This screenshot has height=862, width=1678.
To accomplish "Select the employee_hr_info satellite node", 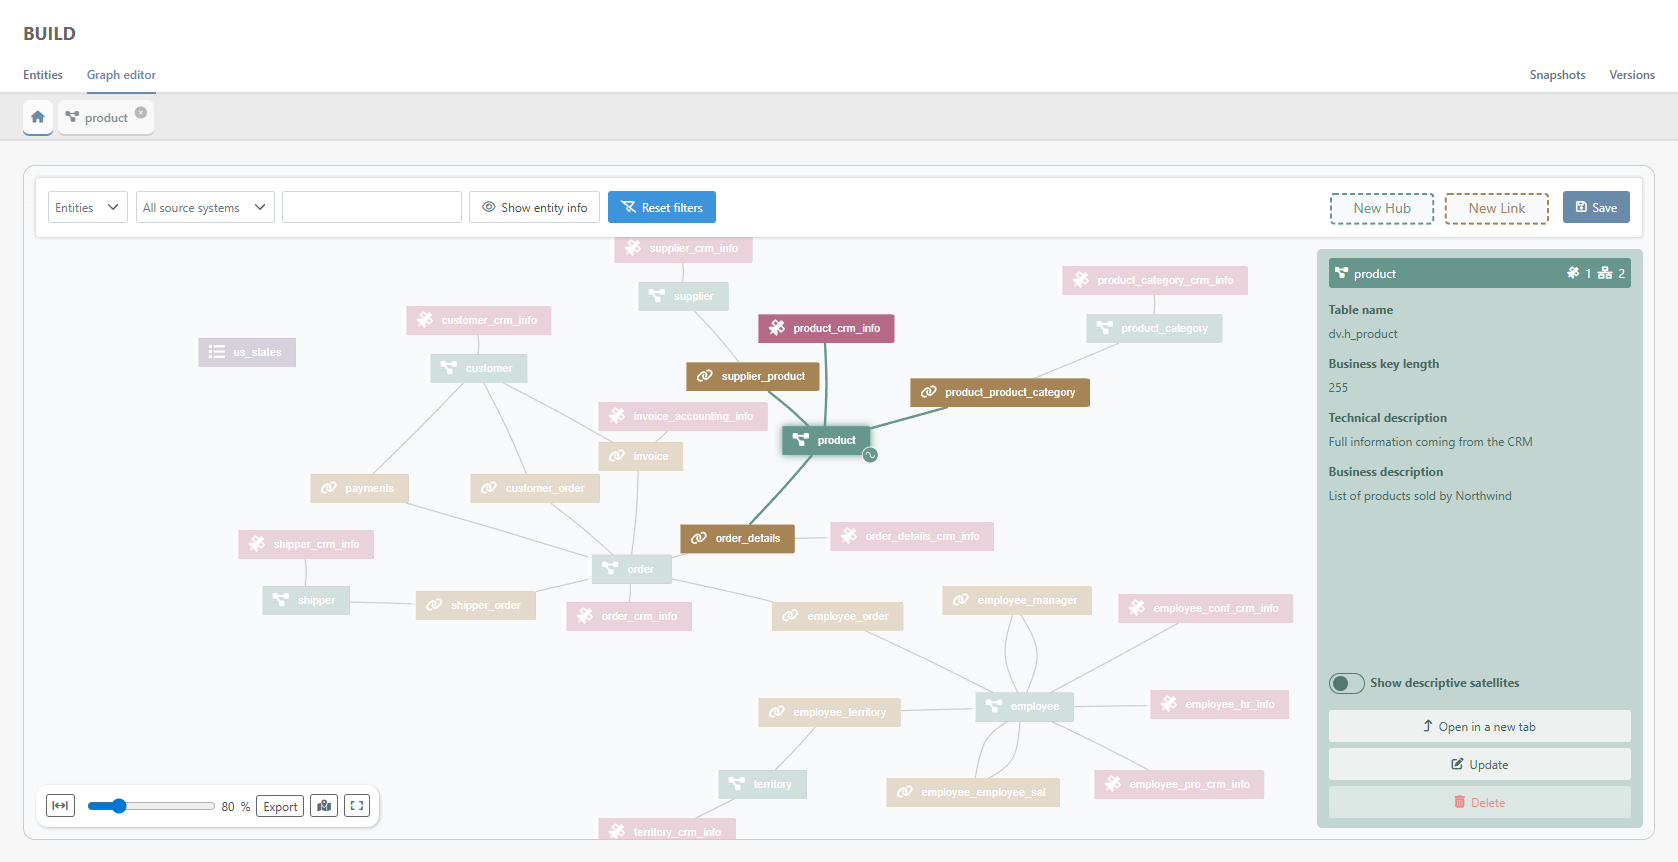I will tap(1220, 704).
